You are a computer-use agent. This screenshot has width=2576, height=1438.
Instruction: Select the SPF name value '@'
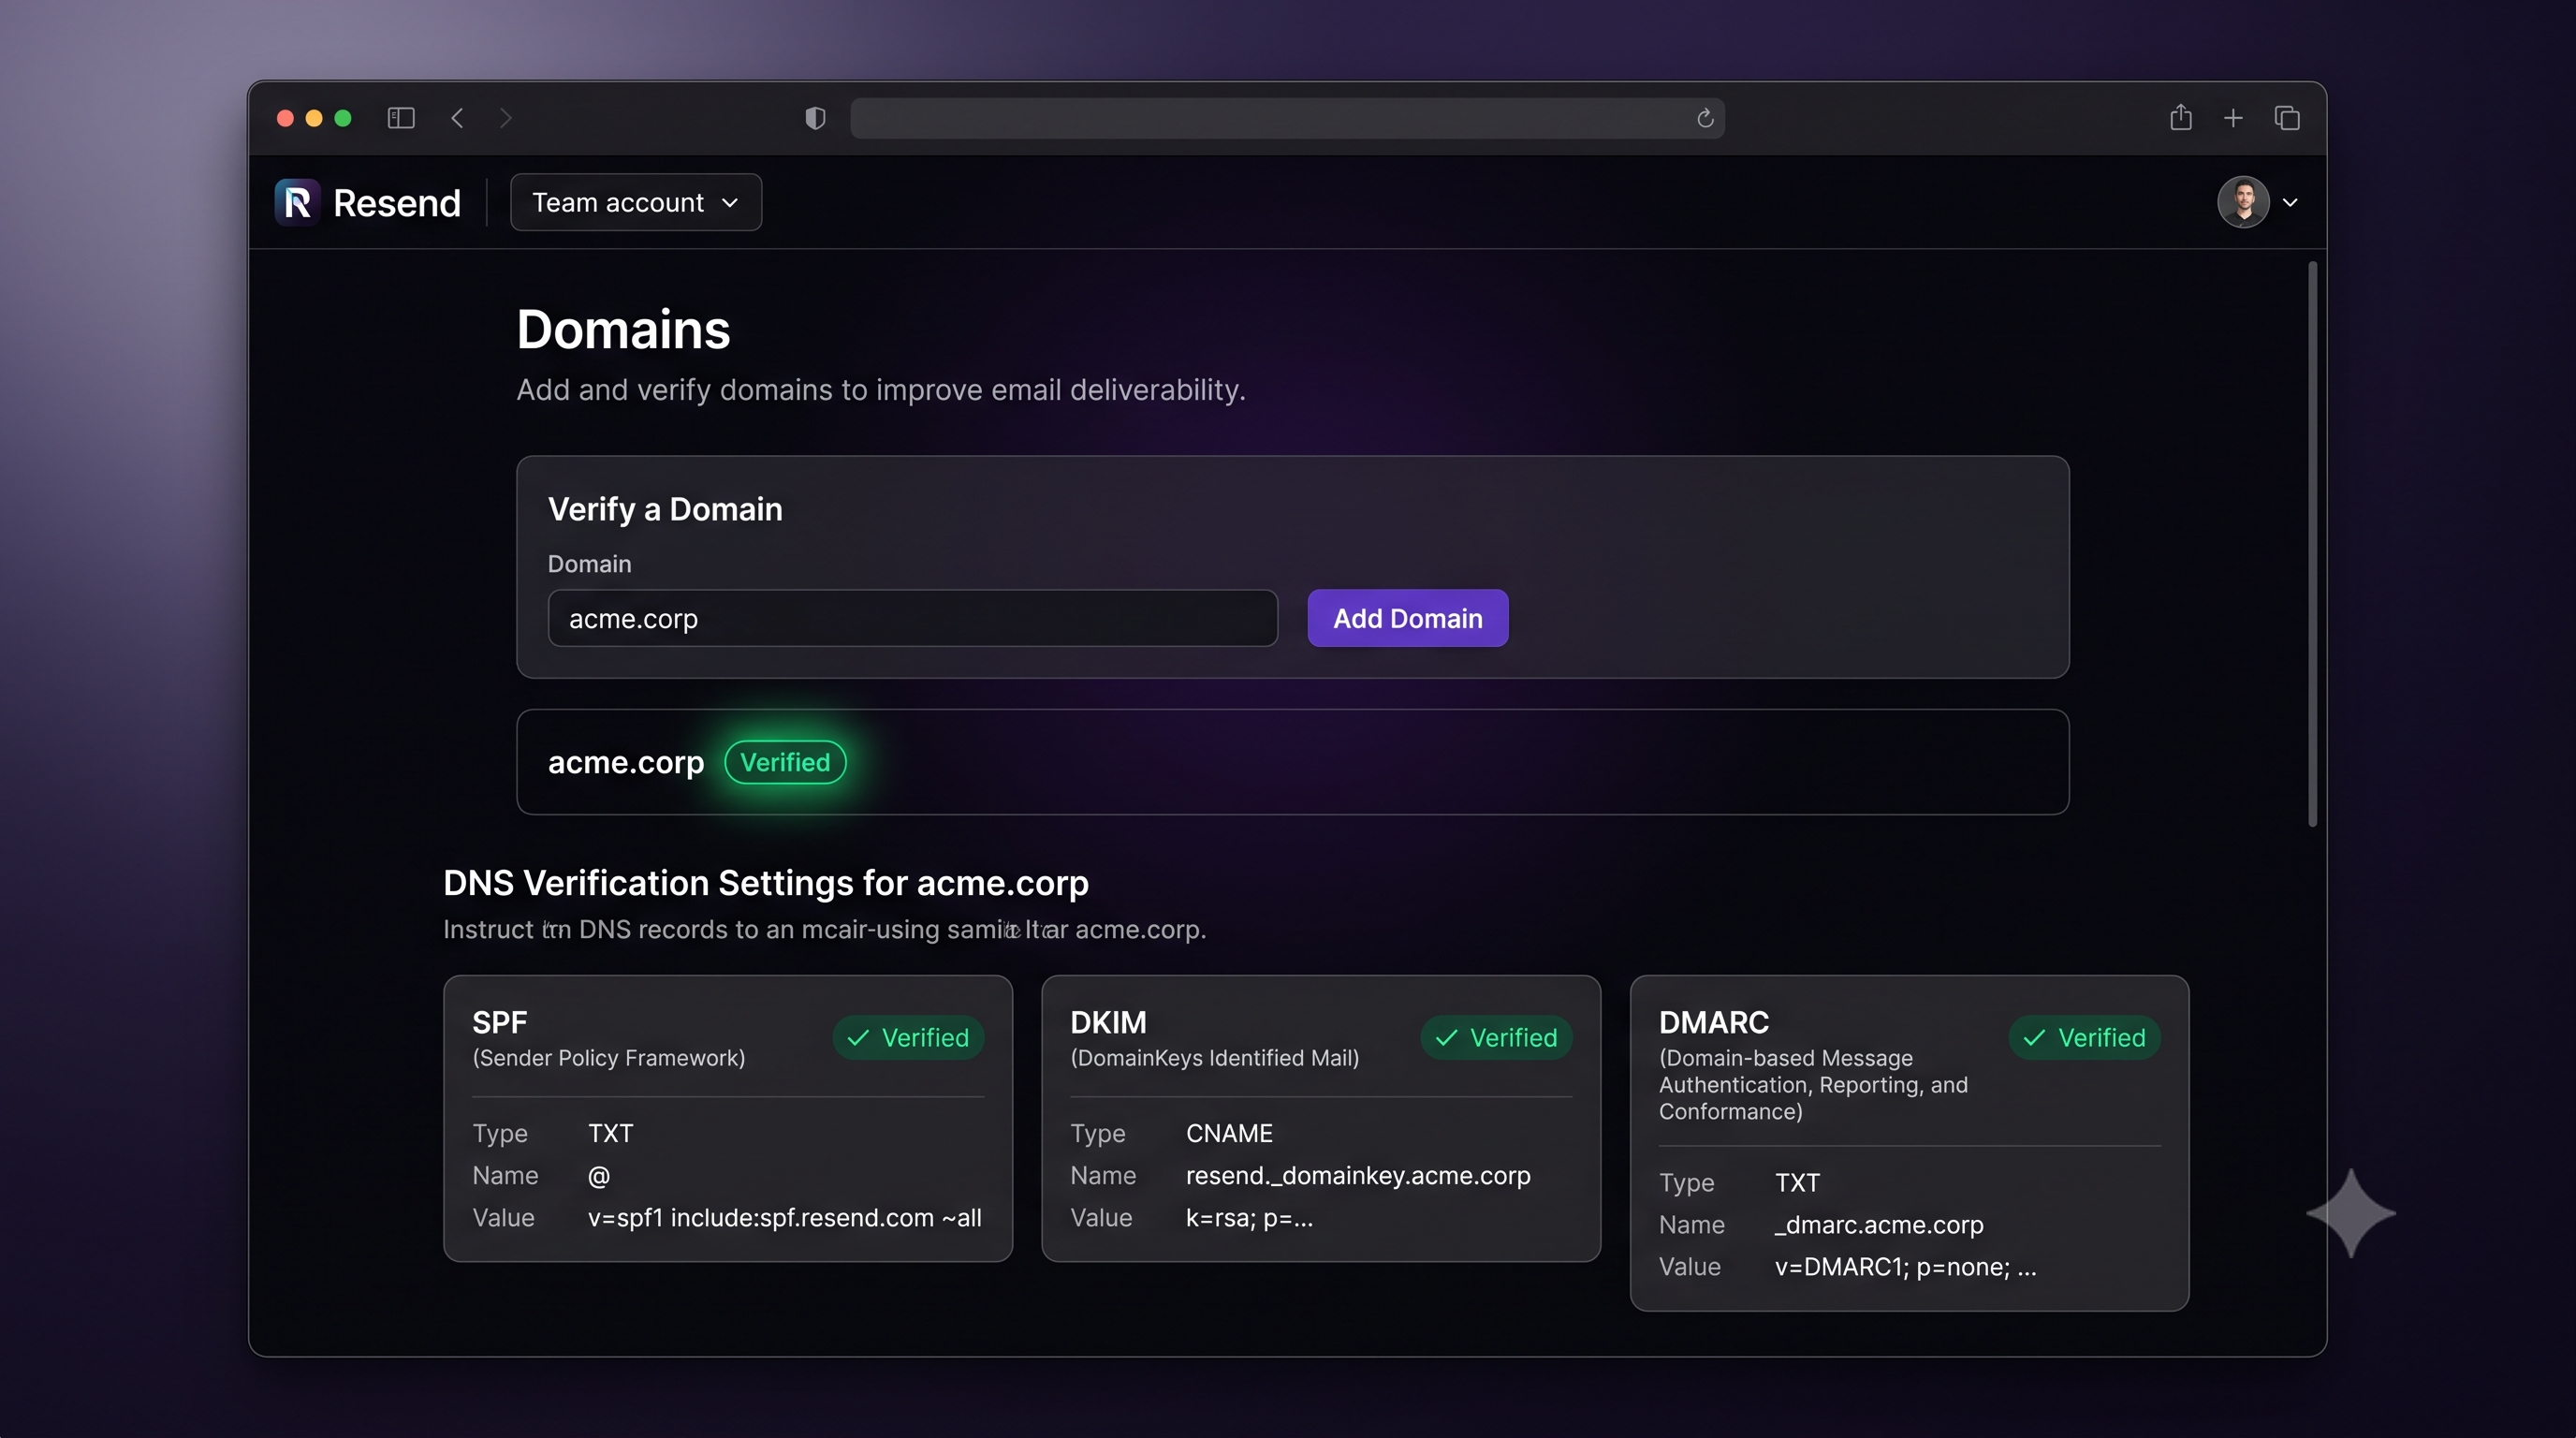(599, 1175)
